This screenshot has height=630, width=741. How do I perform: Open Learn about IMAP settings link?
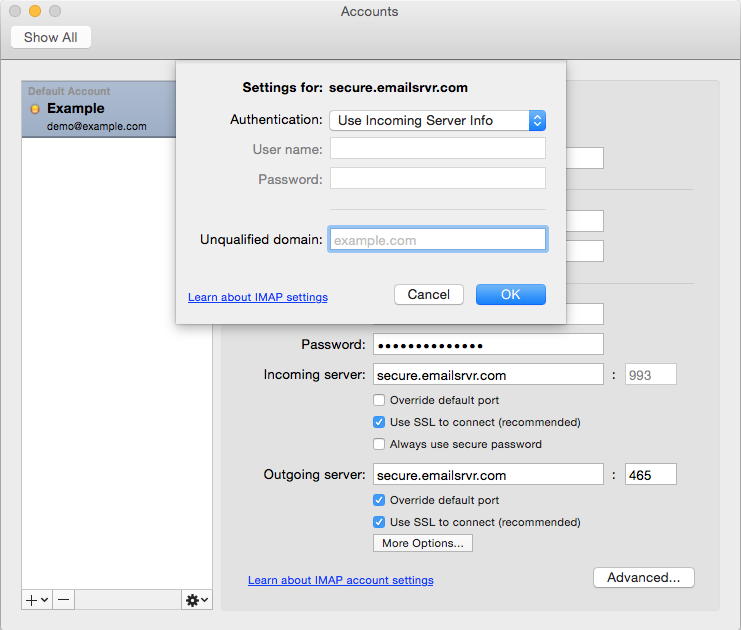tap(258, 297)
